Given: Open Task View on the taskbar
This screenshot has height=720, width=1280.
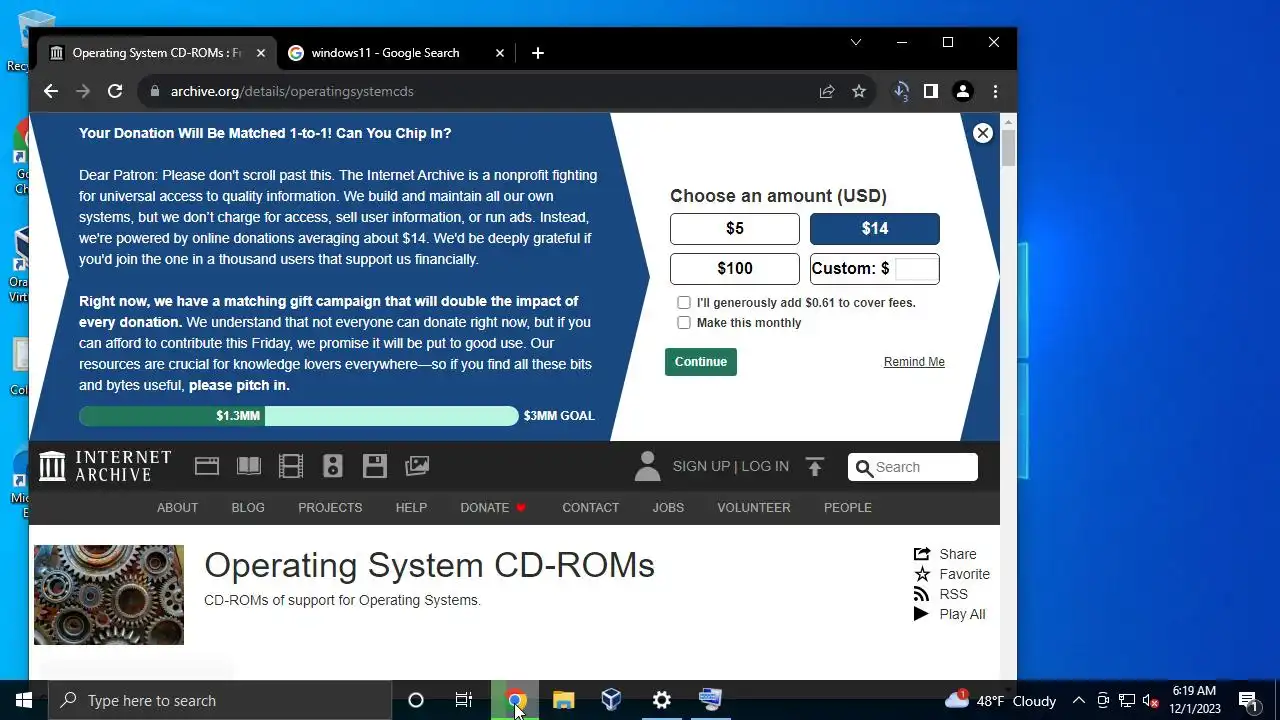Looking at the screenshot, I should 464,700.
